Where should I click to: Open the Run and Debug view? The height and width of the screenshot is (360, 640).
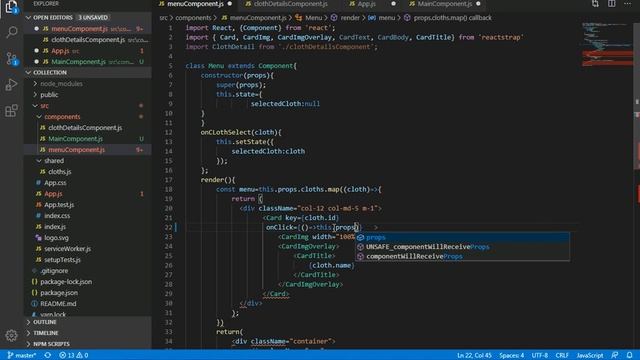point(11,84)
